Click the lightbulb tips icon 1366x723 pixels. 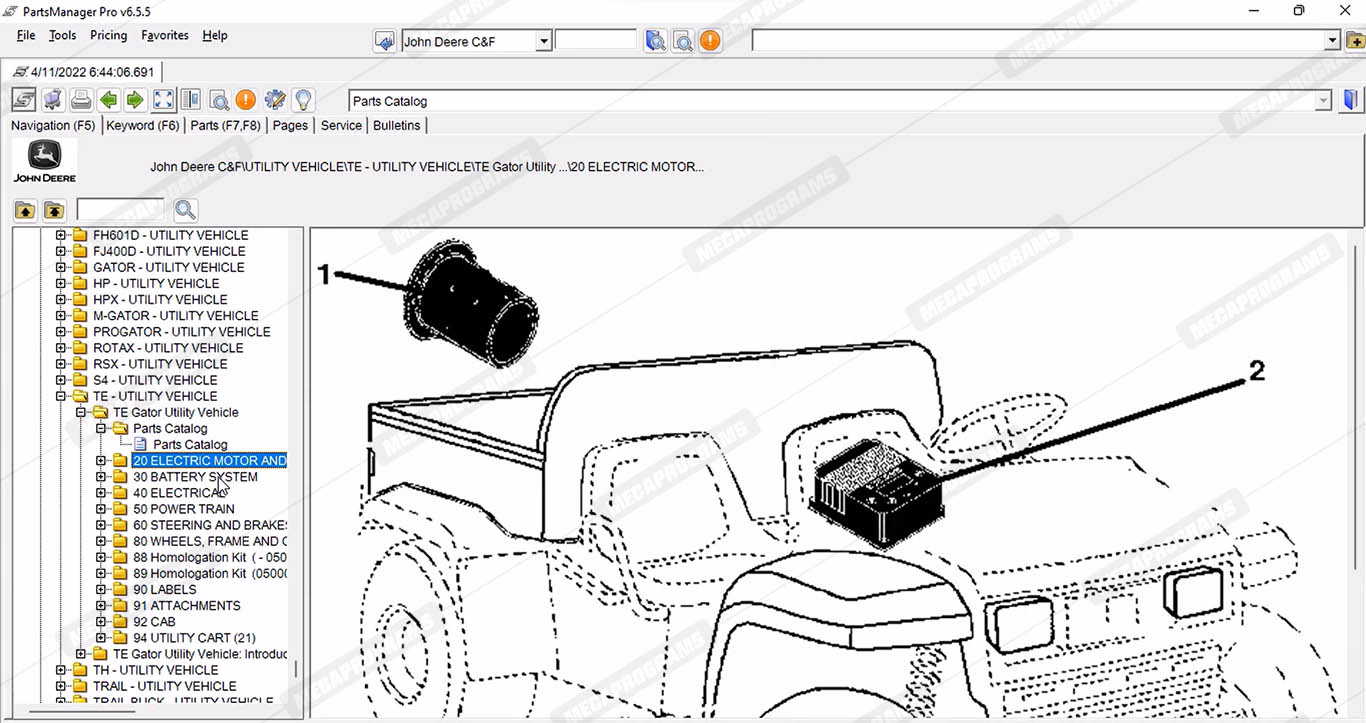pos(303,100)
